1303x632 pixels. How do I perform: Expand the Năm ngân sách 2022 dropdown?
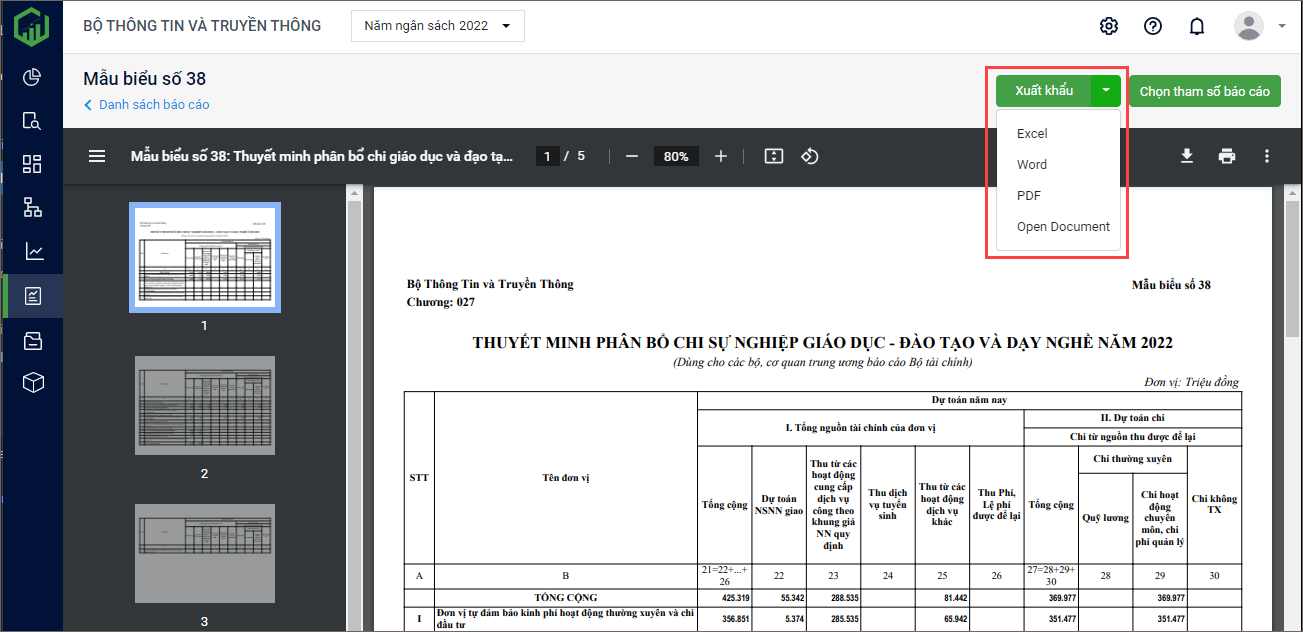tap(437, 26)
